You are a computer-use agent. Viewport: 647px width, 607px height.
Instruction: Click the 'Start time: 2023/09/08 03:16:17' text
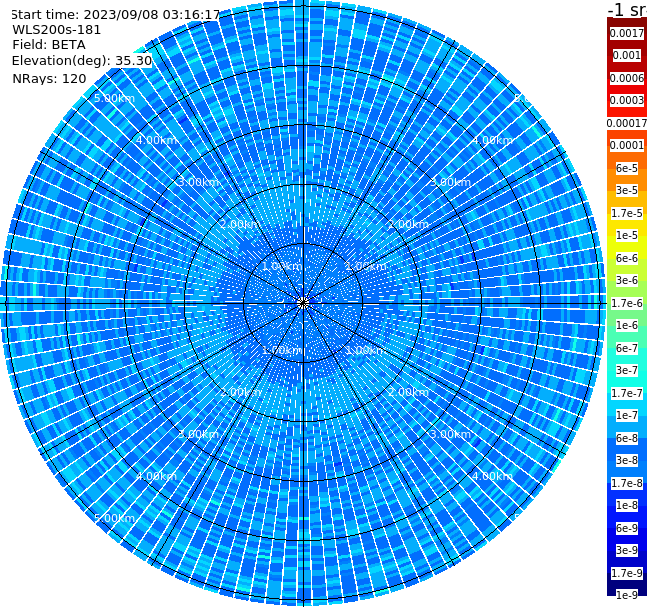(x=115, y=15)
